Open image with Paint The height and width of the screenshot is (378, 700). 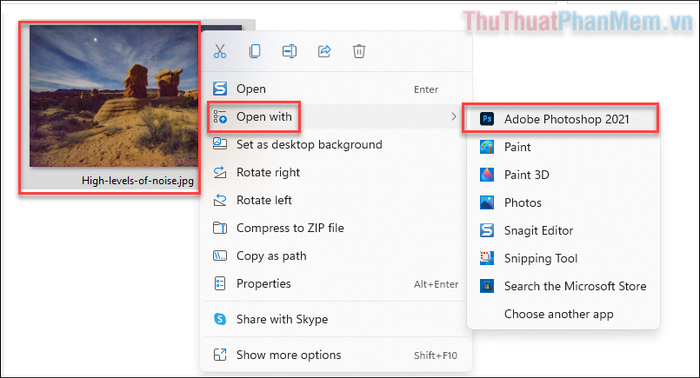[x=563, y=147]
